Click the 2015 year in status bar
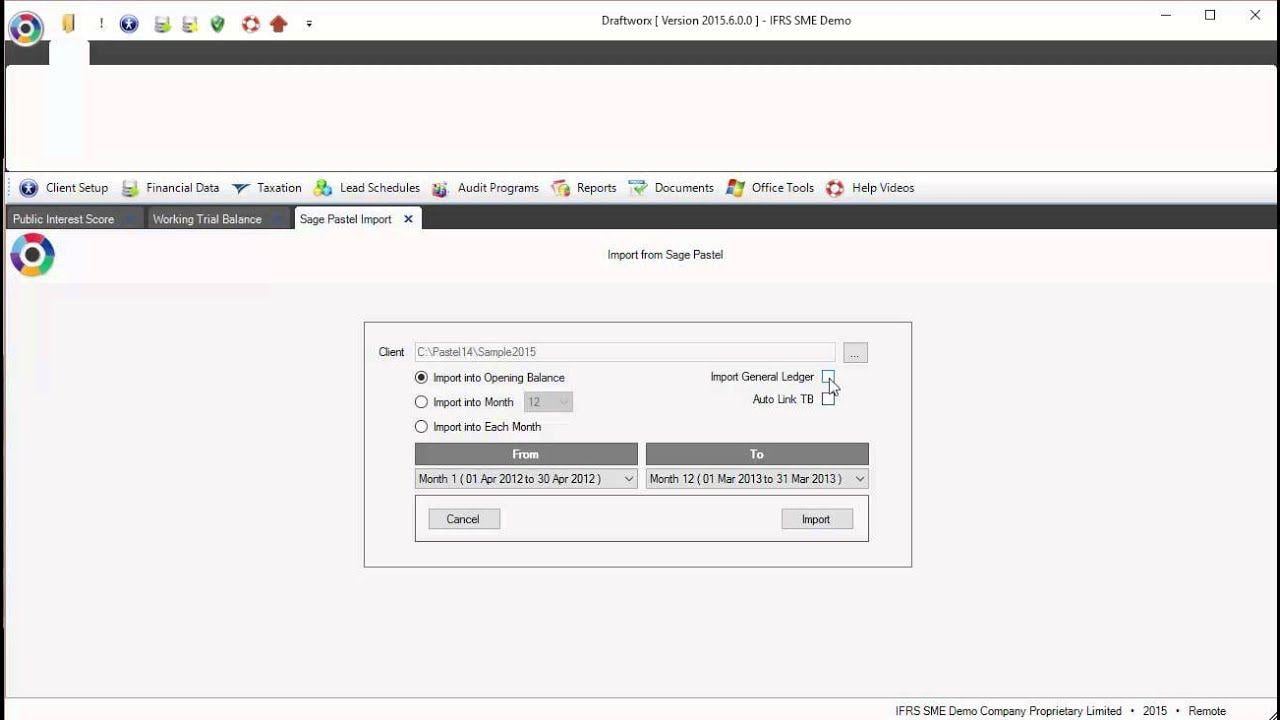Image resolution: width=1280 pixels, height=720 pixels. coord(1155,711)
